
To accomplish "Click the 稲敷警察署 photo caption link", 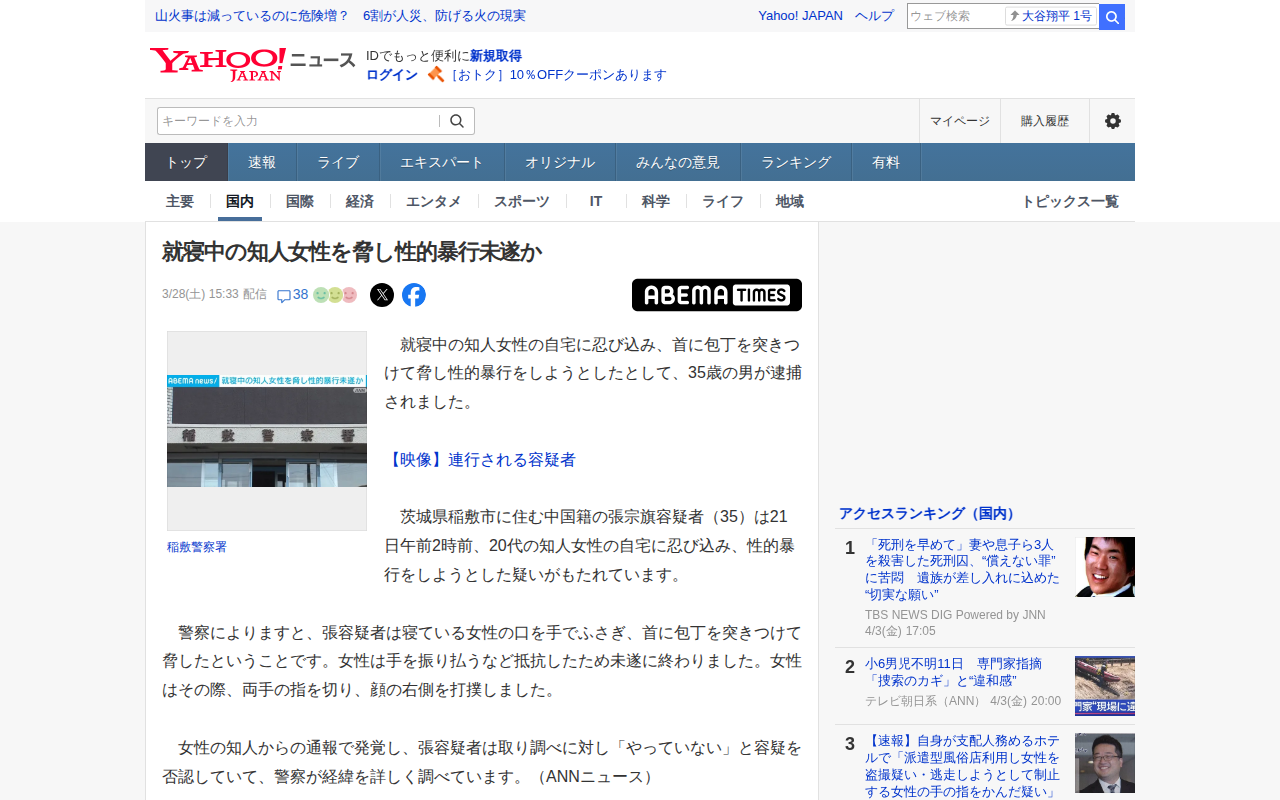I will 197,547.
